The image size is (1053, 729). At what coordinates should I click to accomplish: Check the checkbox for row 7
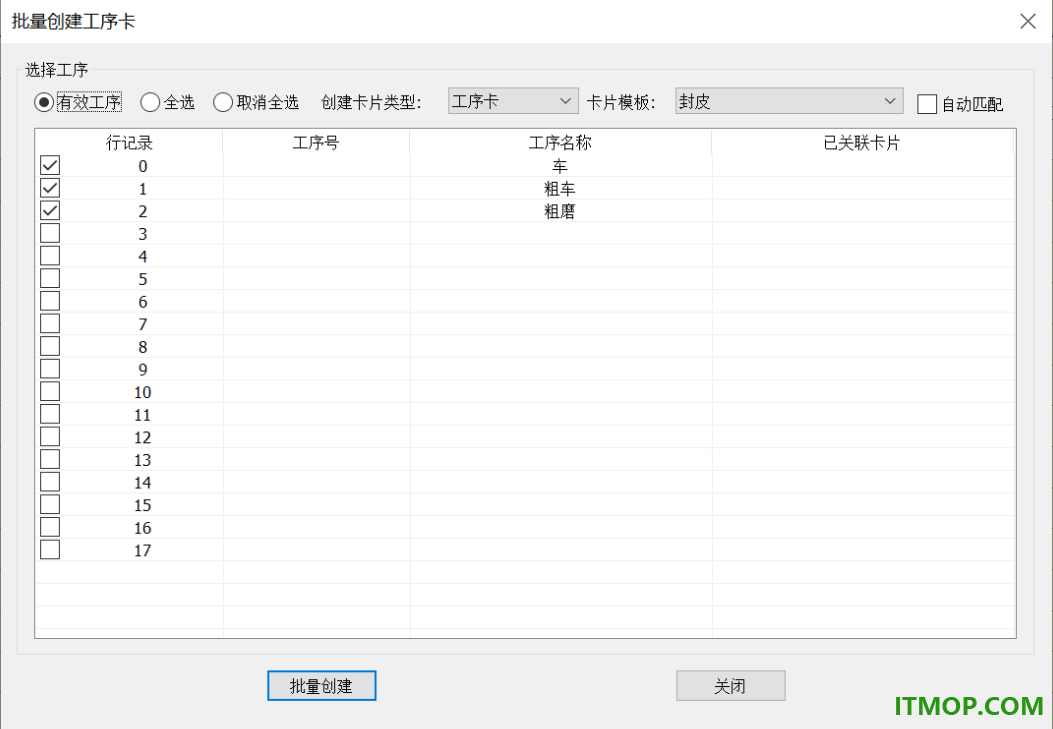pyautogui.click(x=50, y=324)
